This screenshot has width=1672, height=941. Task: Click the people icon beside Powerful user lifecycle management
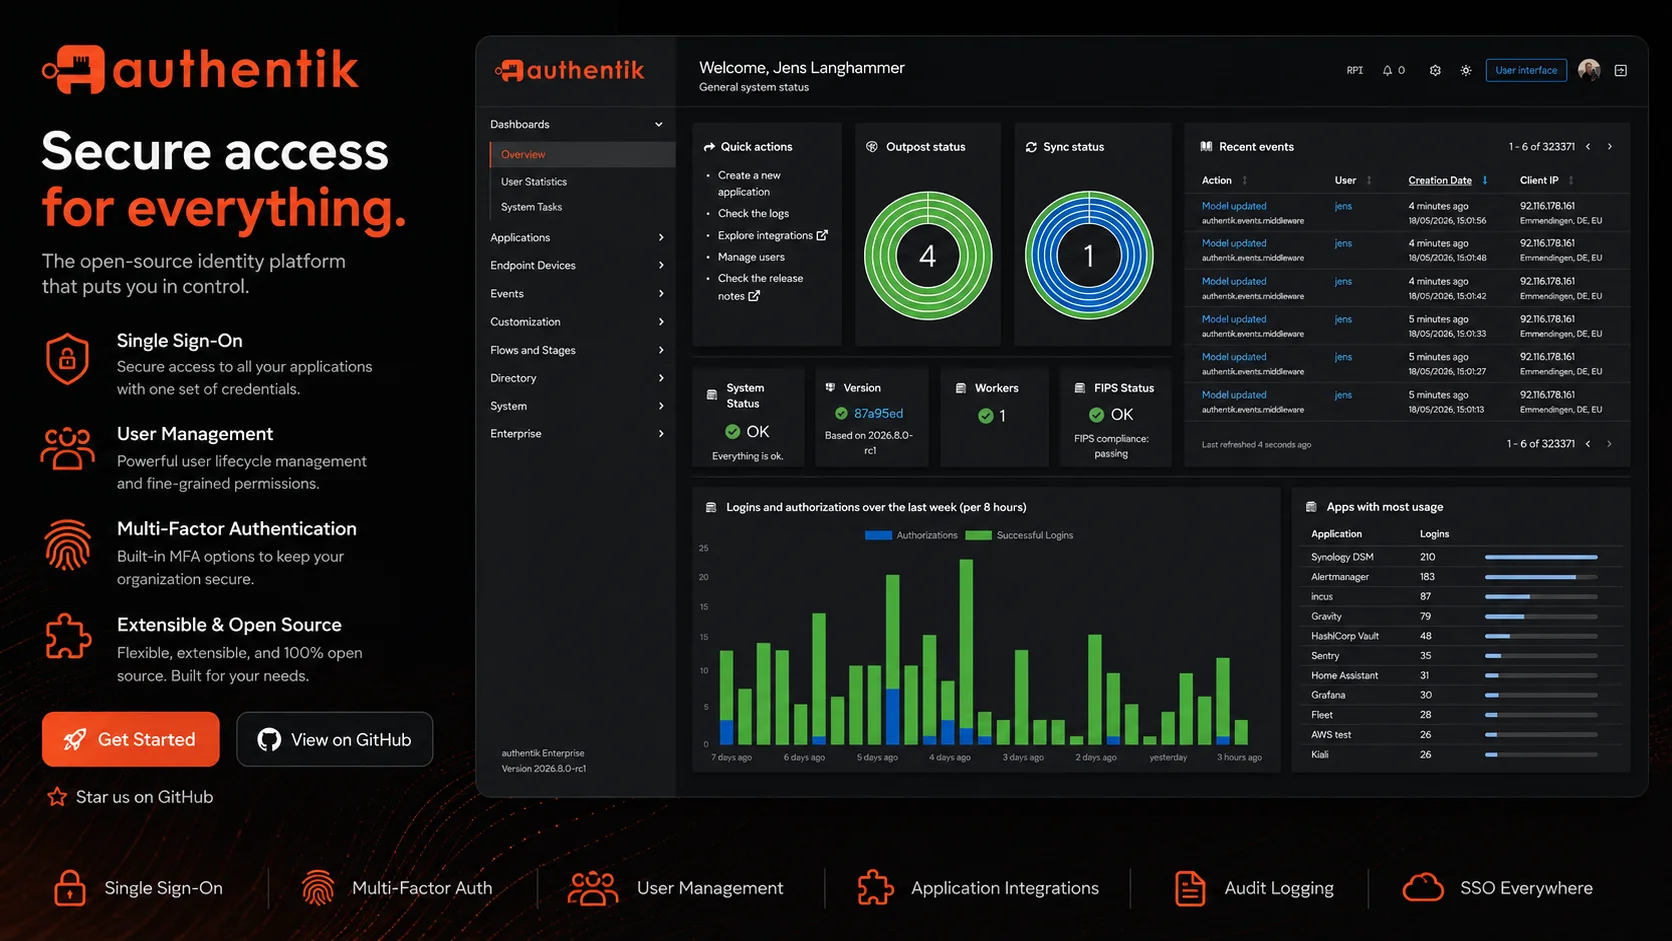[67, 449]
